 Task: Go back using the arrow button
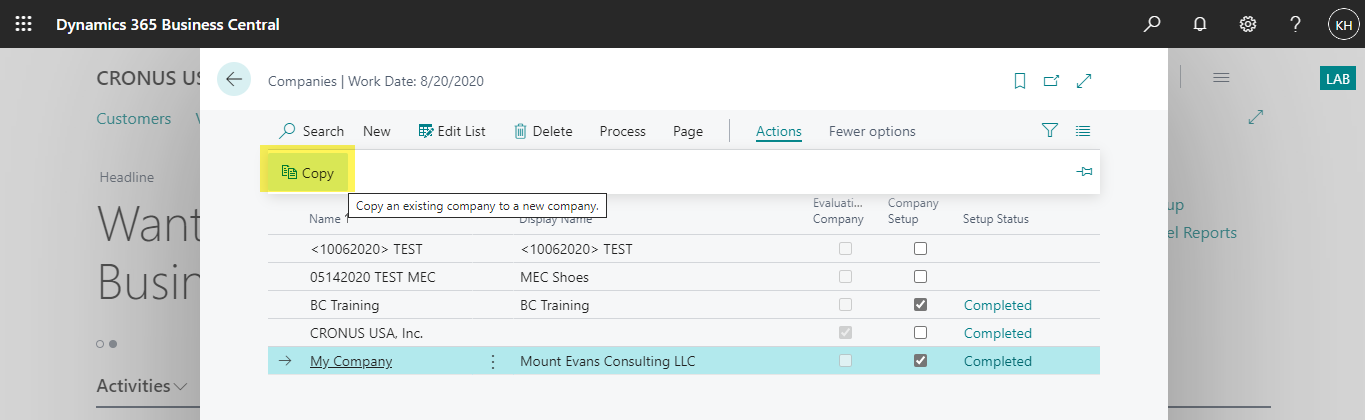234,80
